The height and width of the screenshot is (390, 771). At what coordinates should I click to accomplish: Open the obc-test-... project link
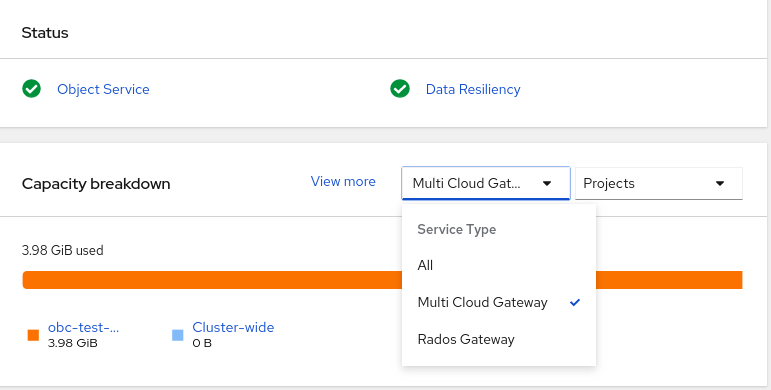pyautogui.click(x=83, y=327)
